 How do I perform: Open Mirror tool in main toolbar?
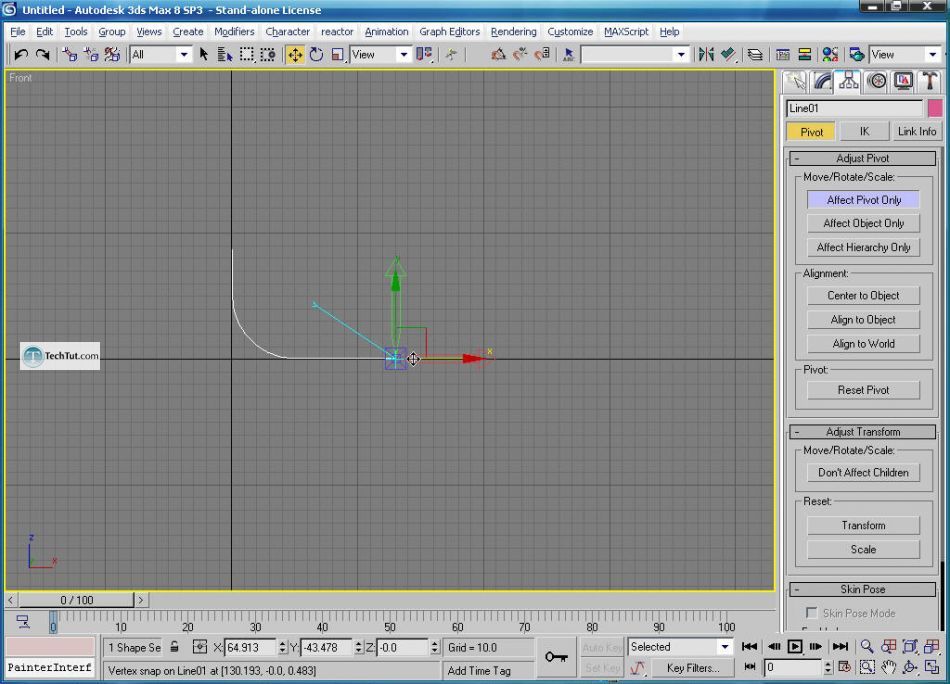click(x=706, y=55)
